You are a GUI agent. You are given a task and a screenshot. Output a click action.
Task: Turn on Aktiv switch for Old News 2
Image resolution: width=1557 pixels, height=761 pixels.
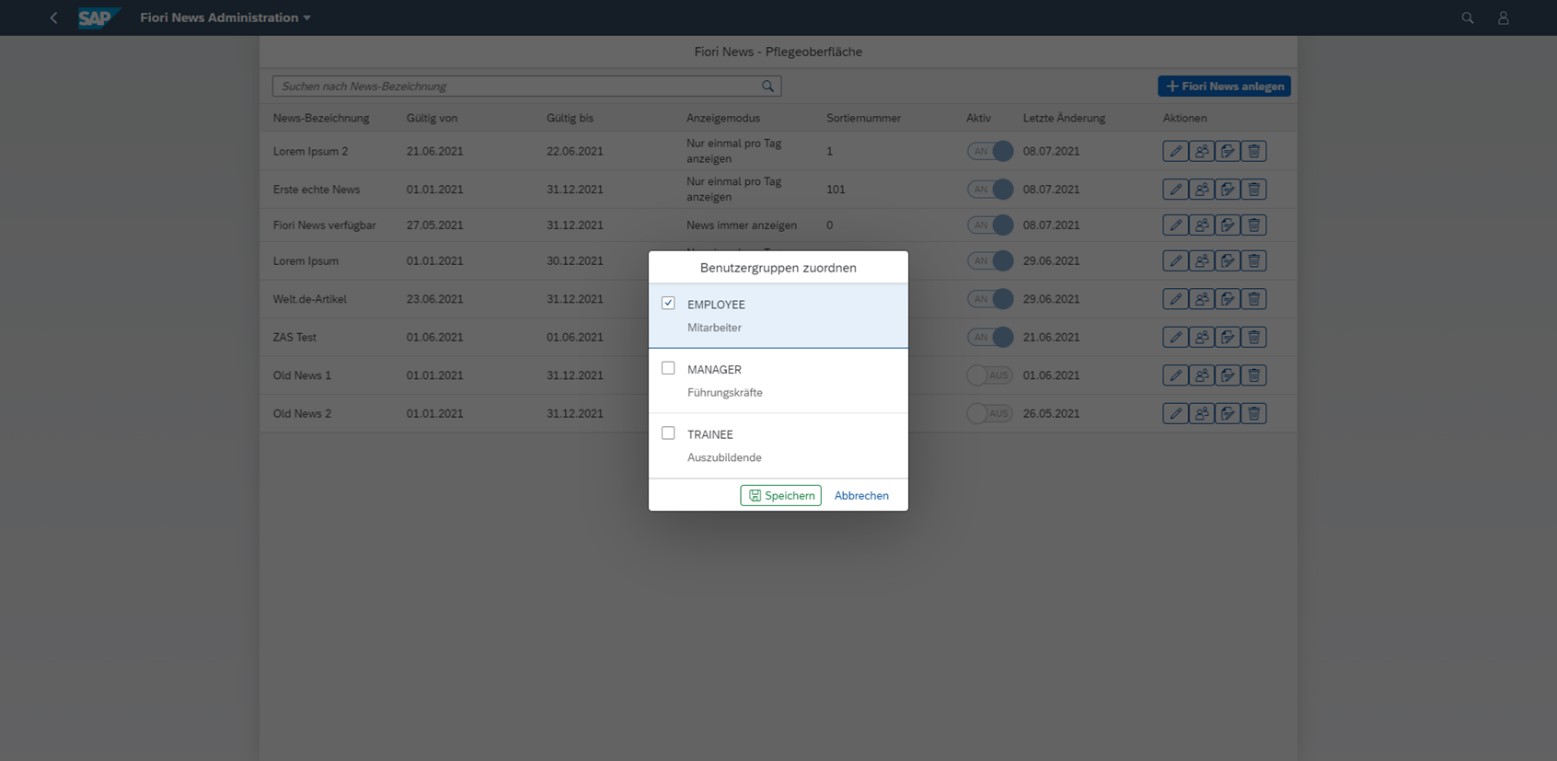[990, 413]
